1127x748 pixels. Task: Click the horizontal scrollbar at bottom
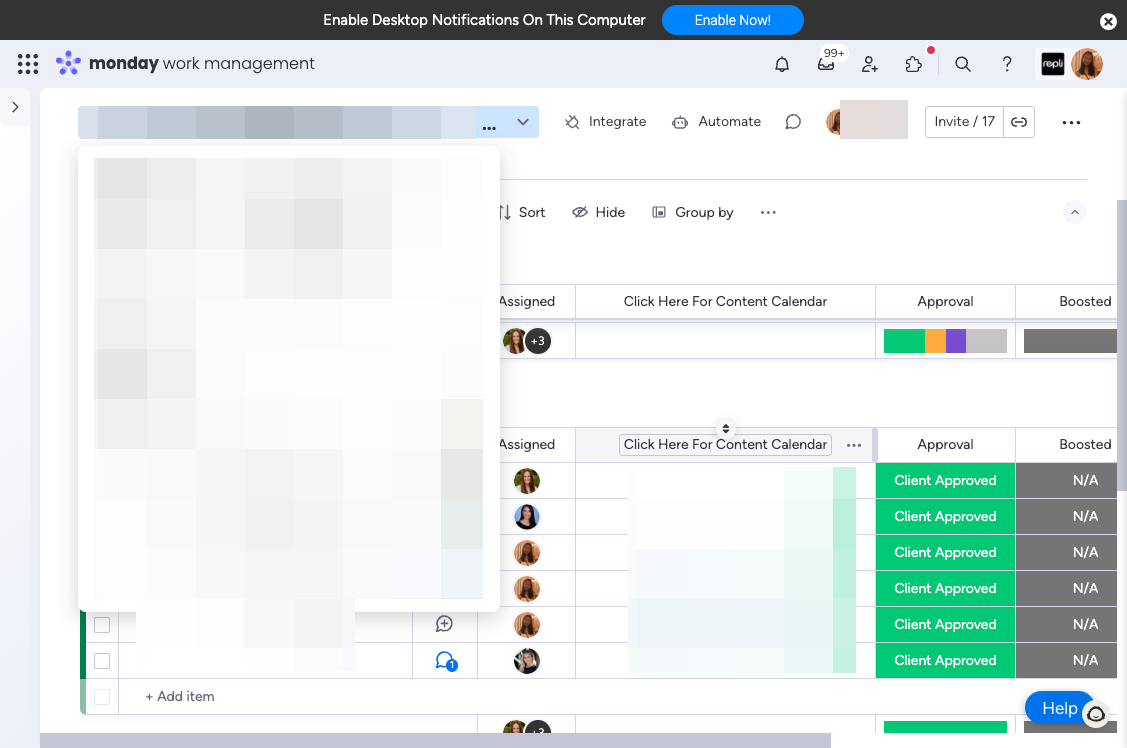point(436,740)
